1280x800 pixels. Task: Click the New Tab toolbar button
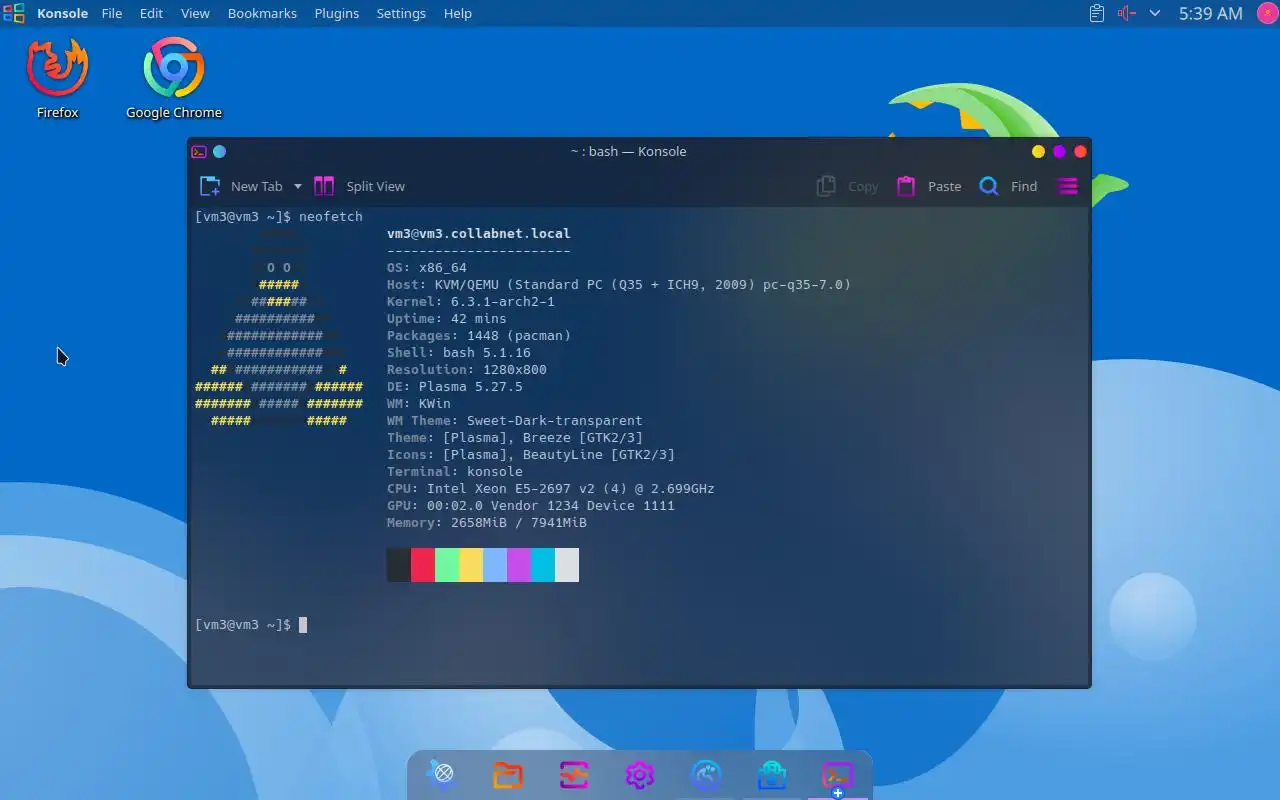point(241,186)
